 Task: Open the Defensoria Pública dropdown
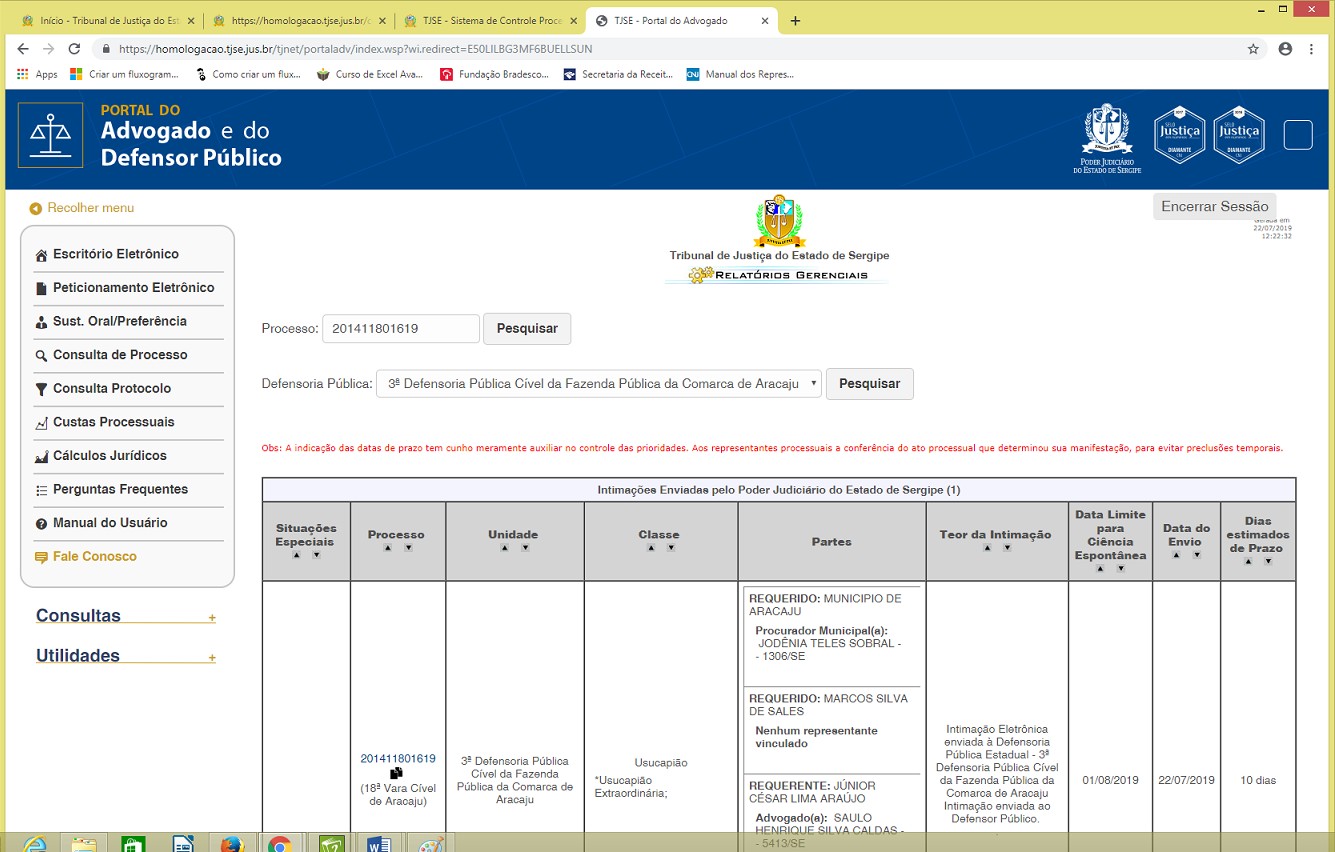pyautogui.click(x=599, y=384)
